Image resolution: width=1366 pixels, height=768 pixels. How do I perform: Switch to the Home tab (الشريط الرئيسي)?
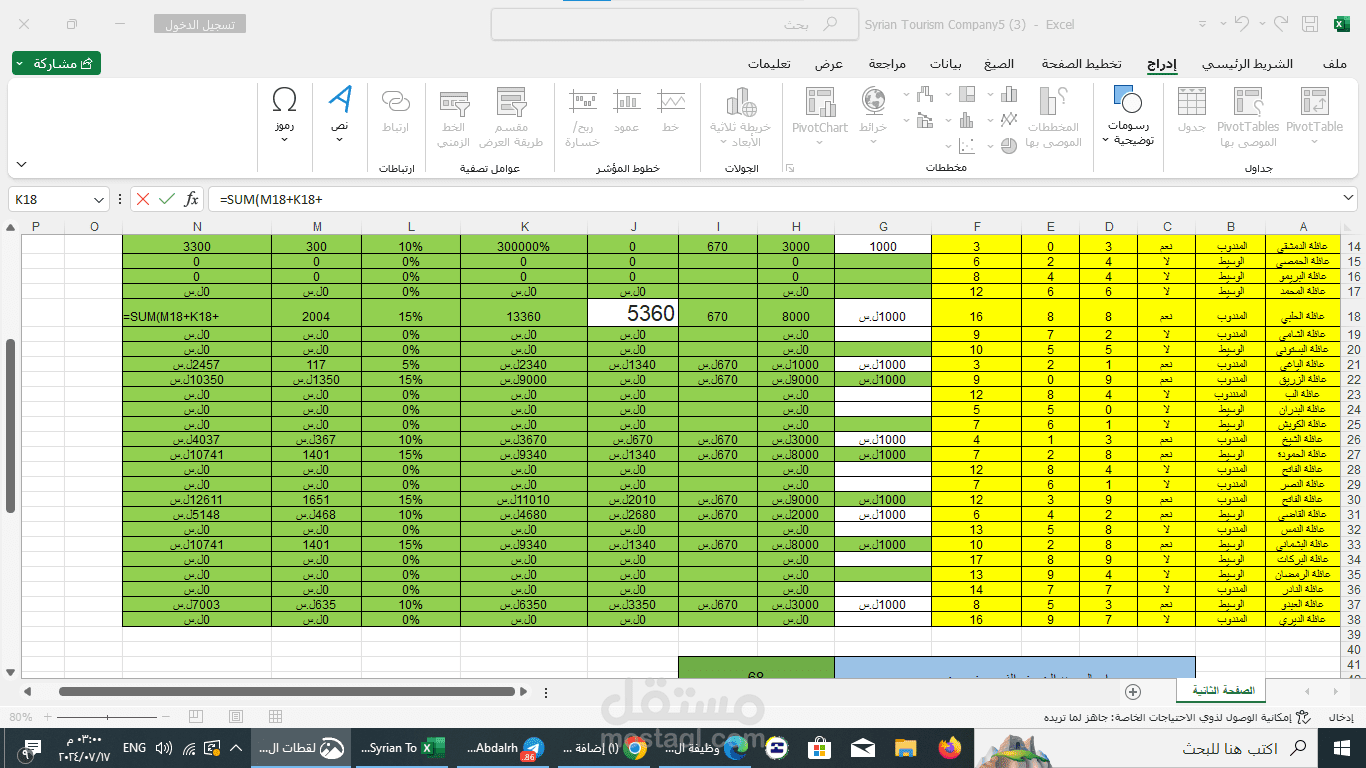[1246, 64]
